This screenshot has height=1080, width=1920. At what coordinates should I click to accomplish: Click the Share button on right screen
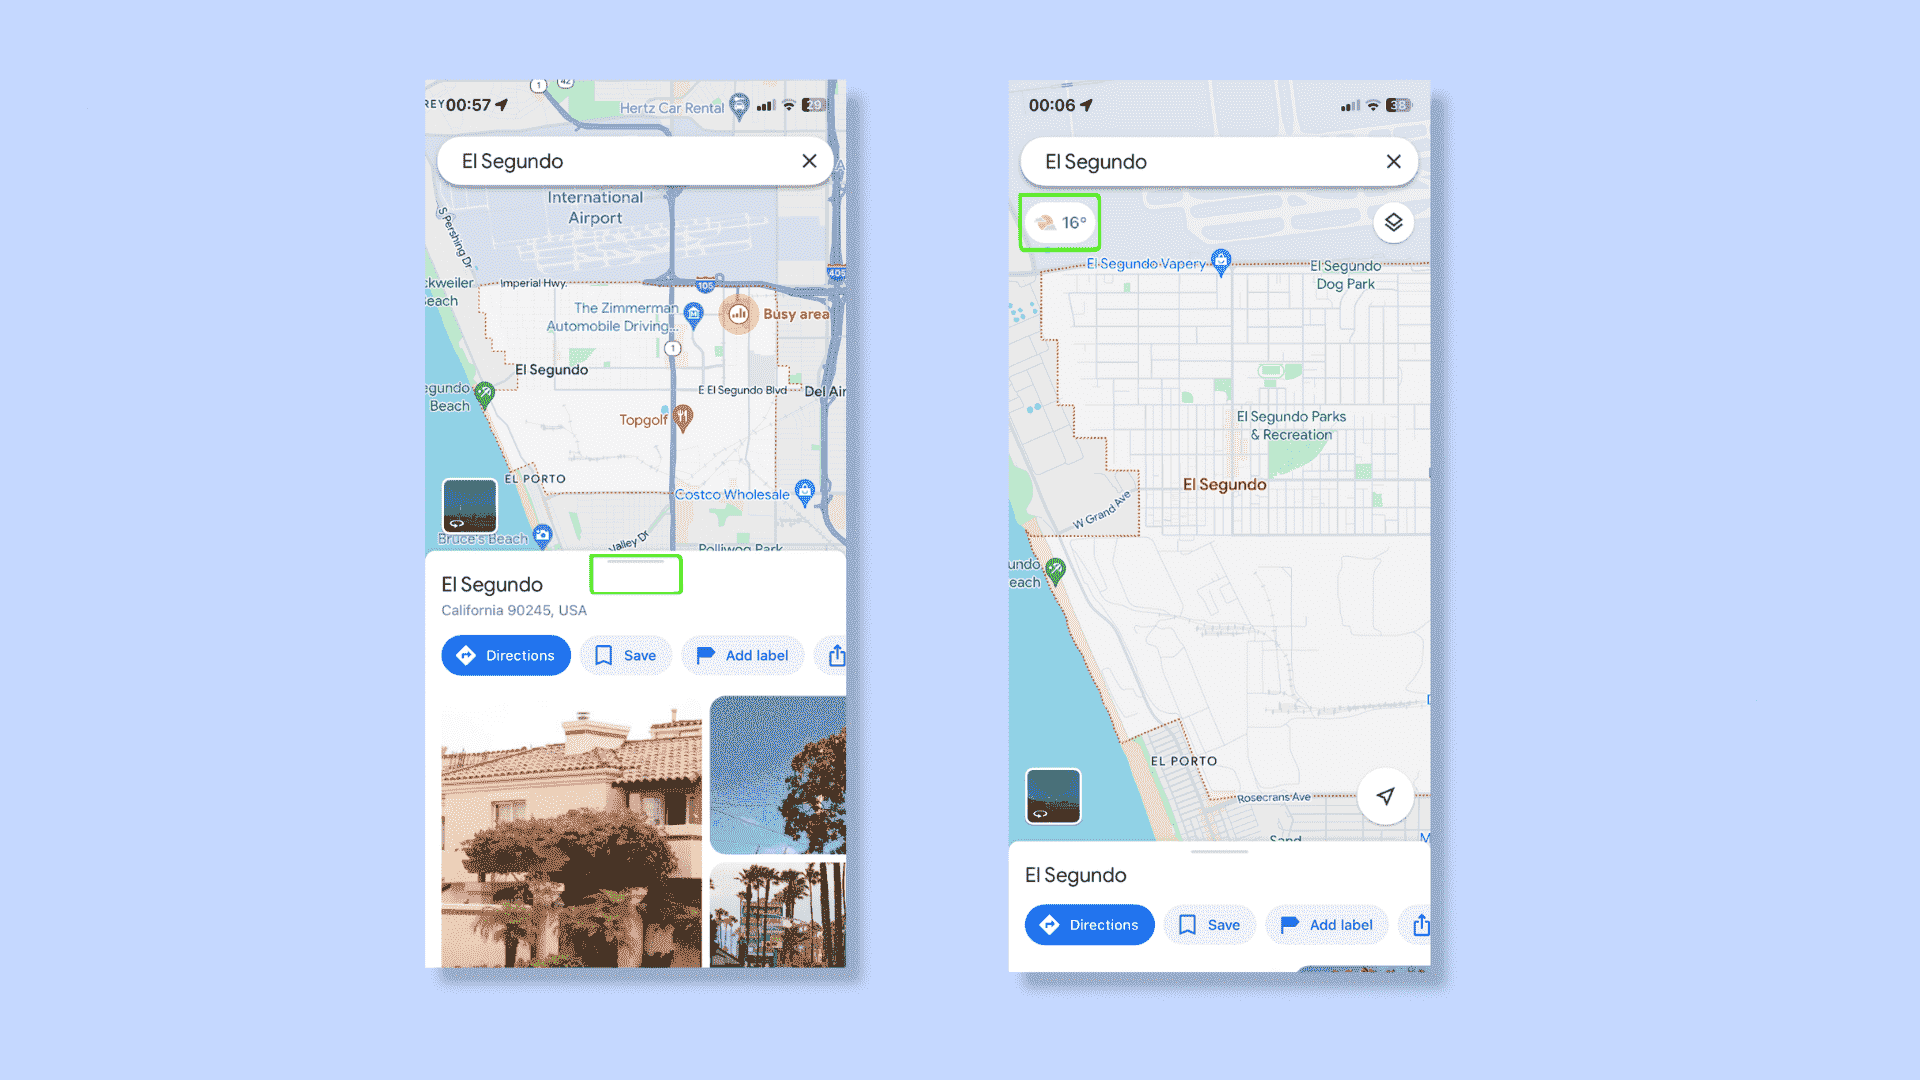tap(1422, 924)
